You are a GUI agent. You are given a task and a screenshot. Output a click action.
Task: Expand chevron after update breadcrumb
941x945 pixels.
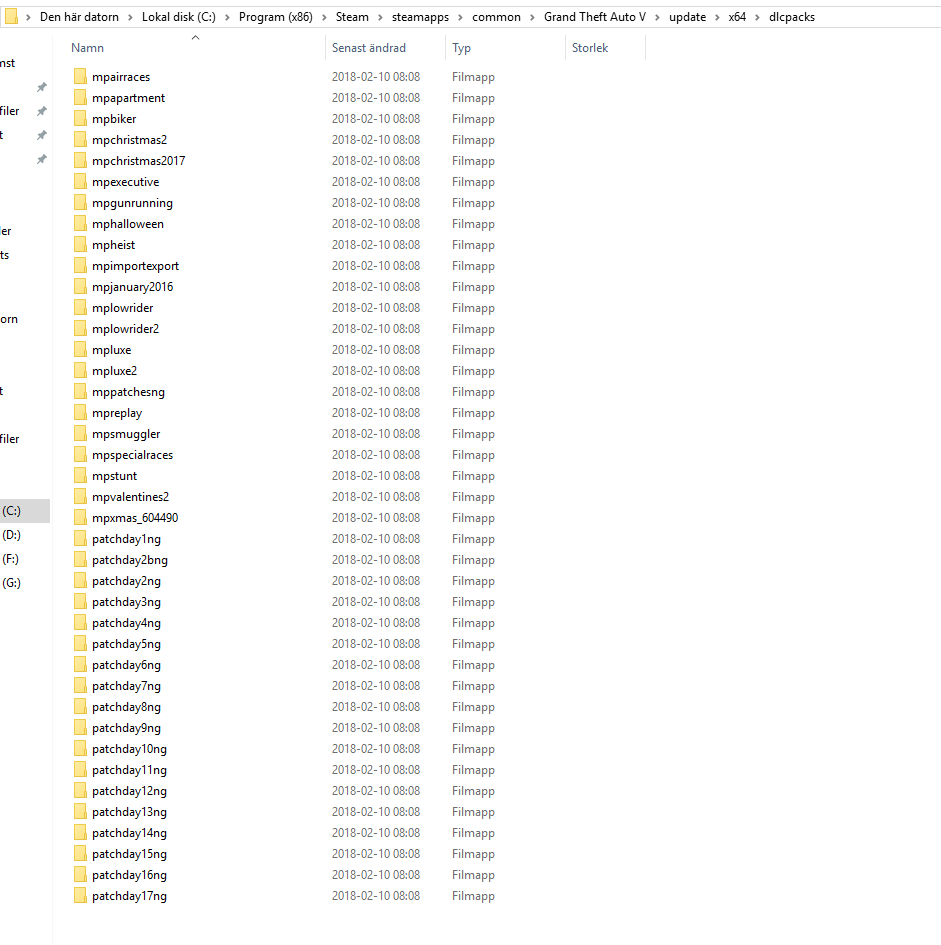tap(717, 17)
